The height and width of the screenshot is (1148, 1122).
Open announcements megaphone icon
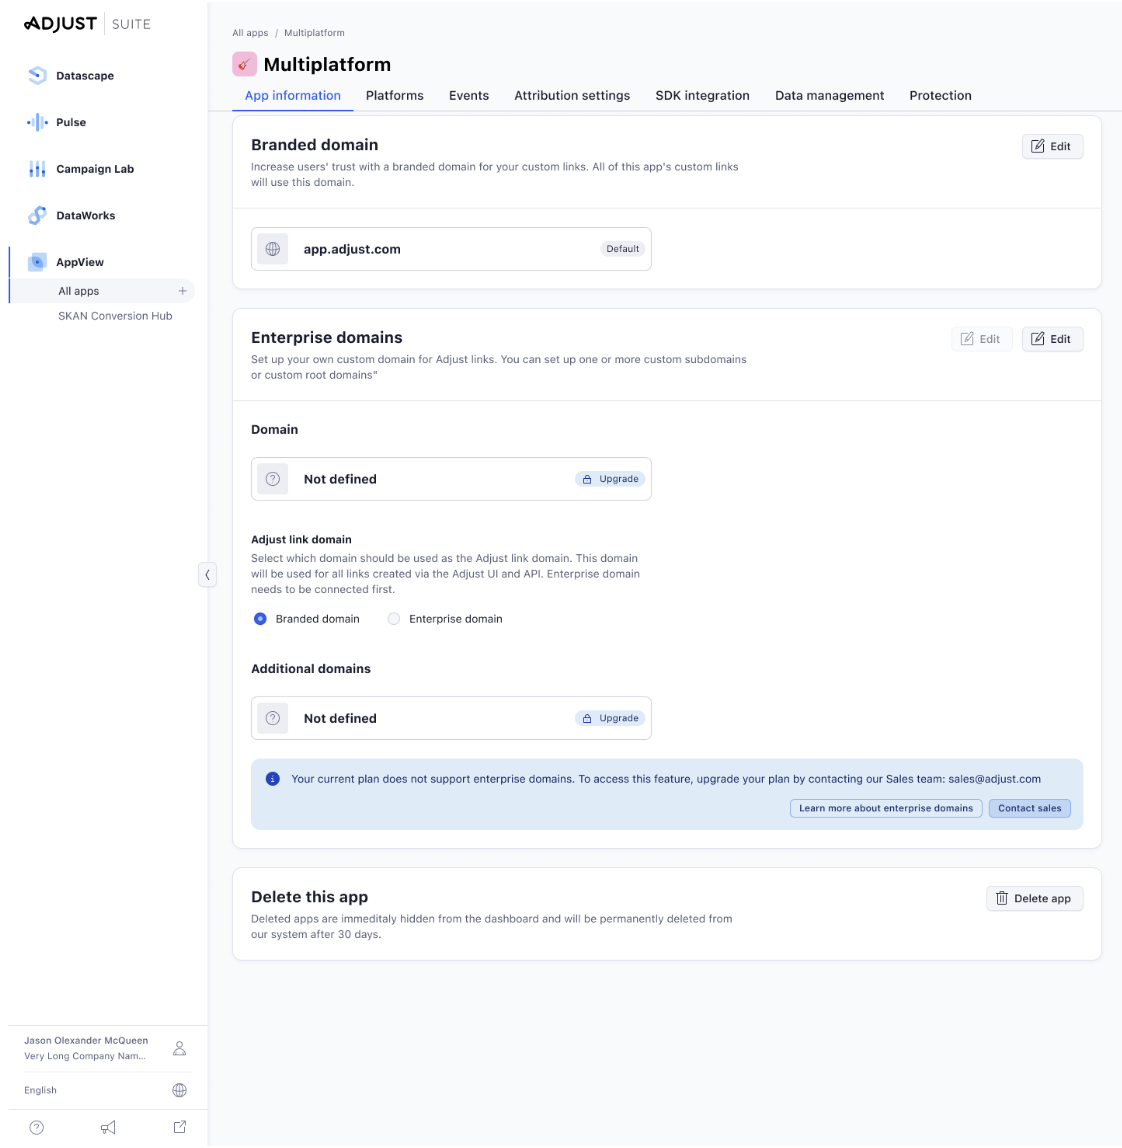coord(108,1128)
